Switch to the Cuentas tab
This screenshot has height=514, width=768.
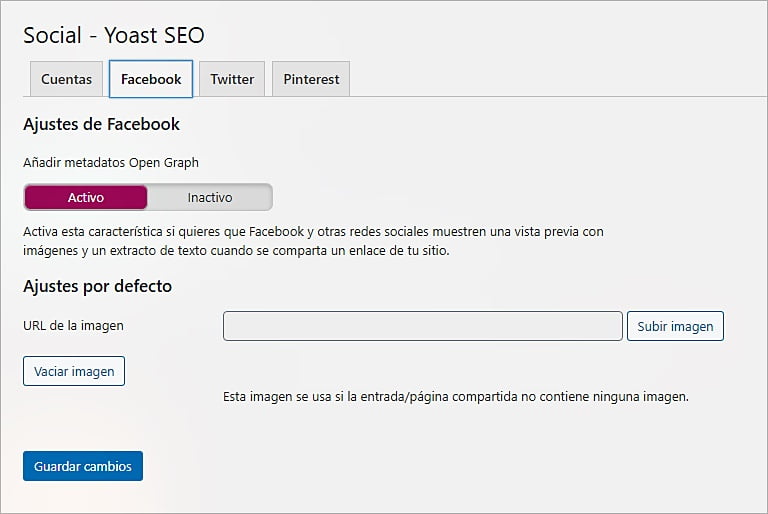pyautogui.click(x=66, y=79)
